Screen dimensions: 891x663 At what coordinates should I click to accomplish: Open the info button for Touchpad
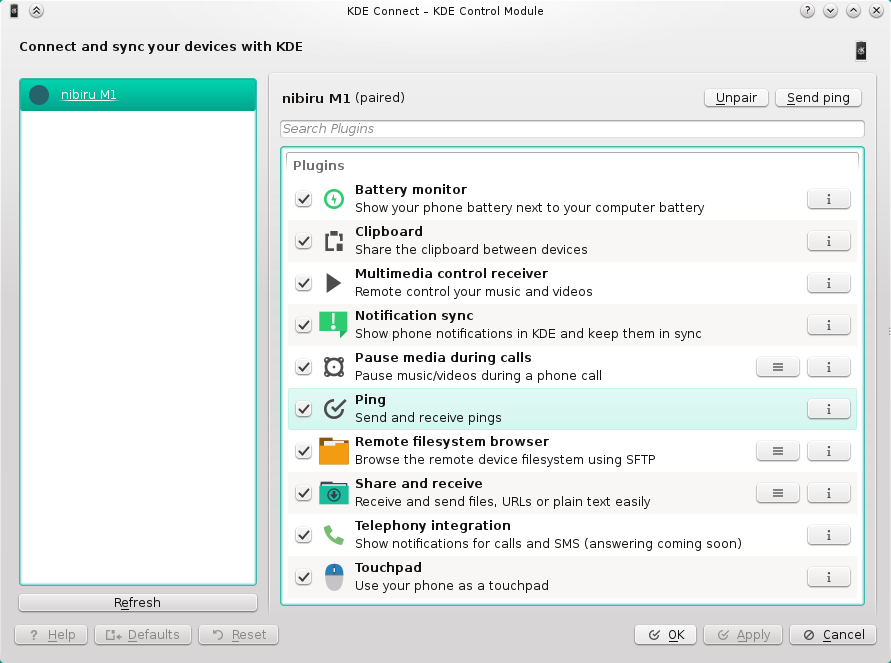[828, 577]
